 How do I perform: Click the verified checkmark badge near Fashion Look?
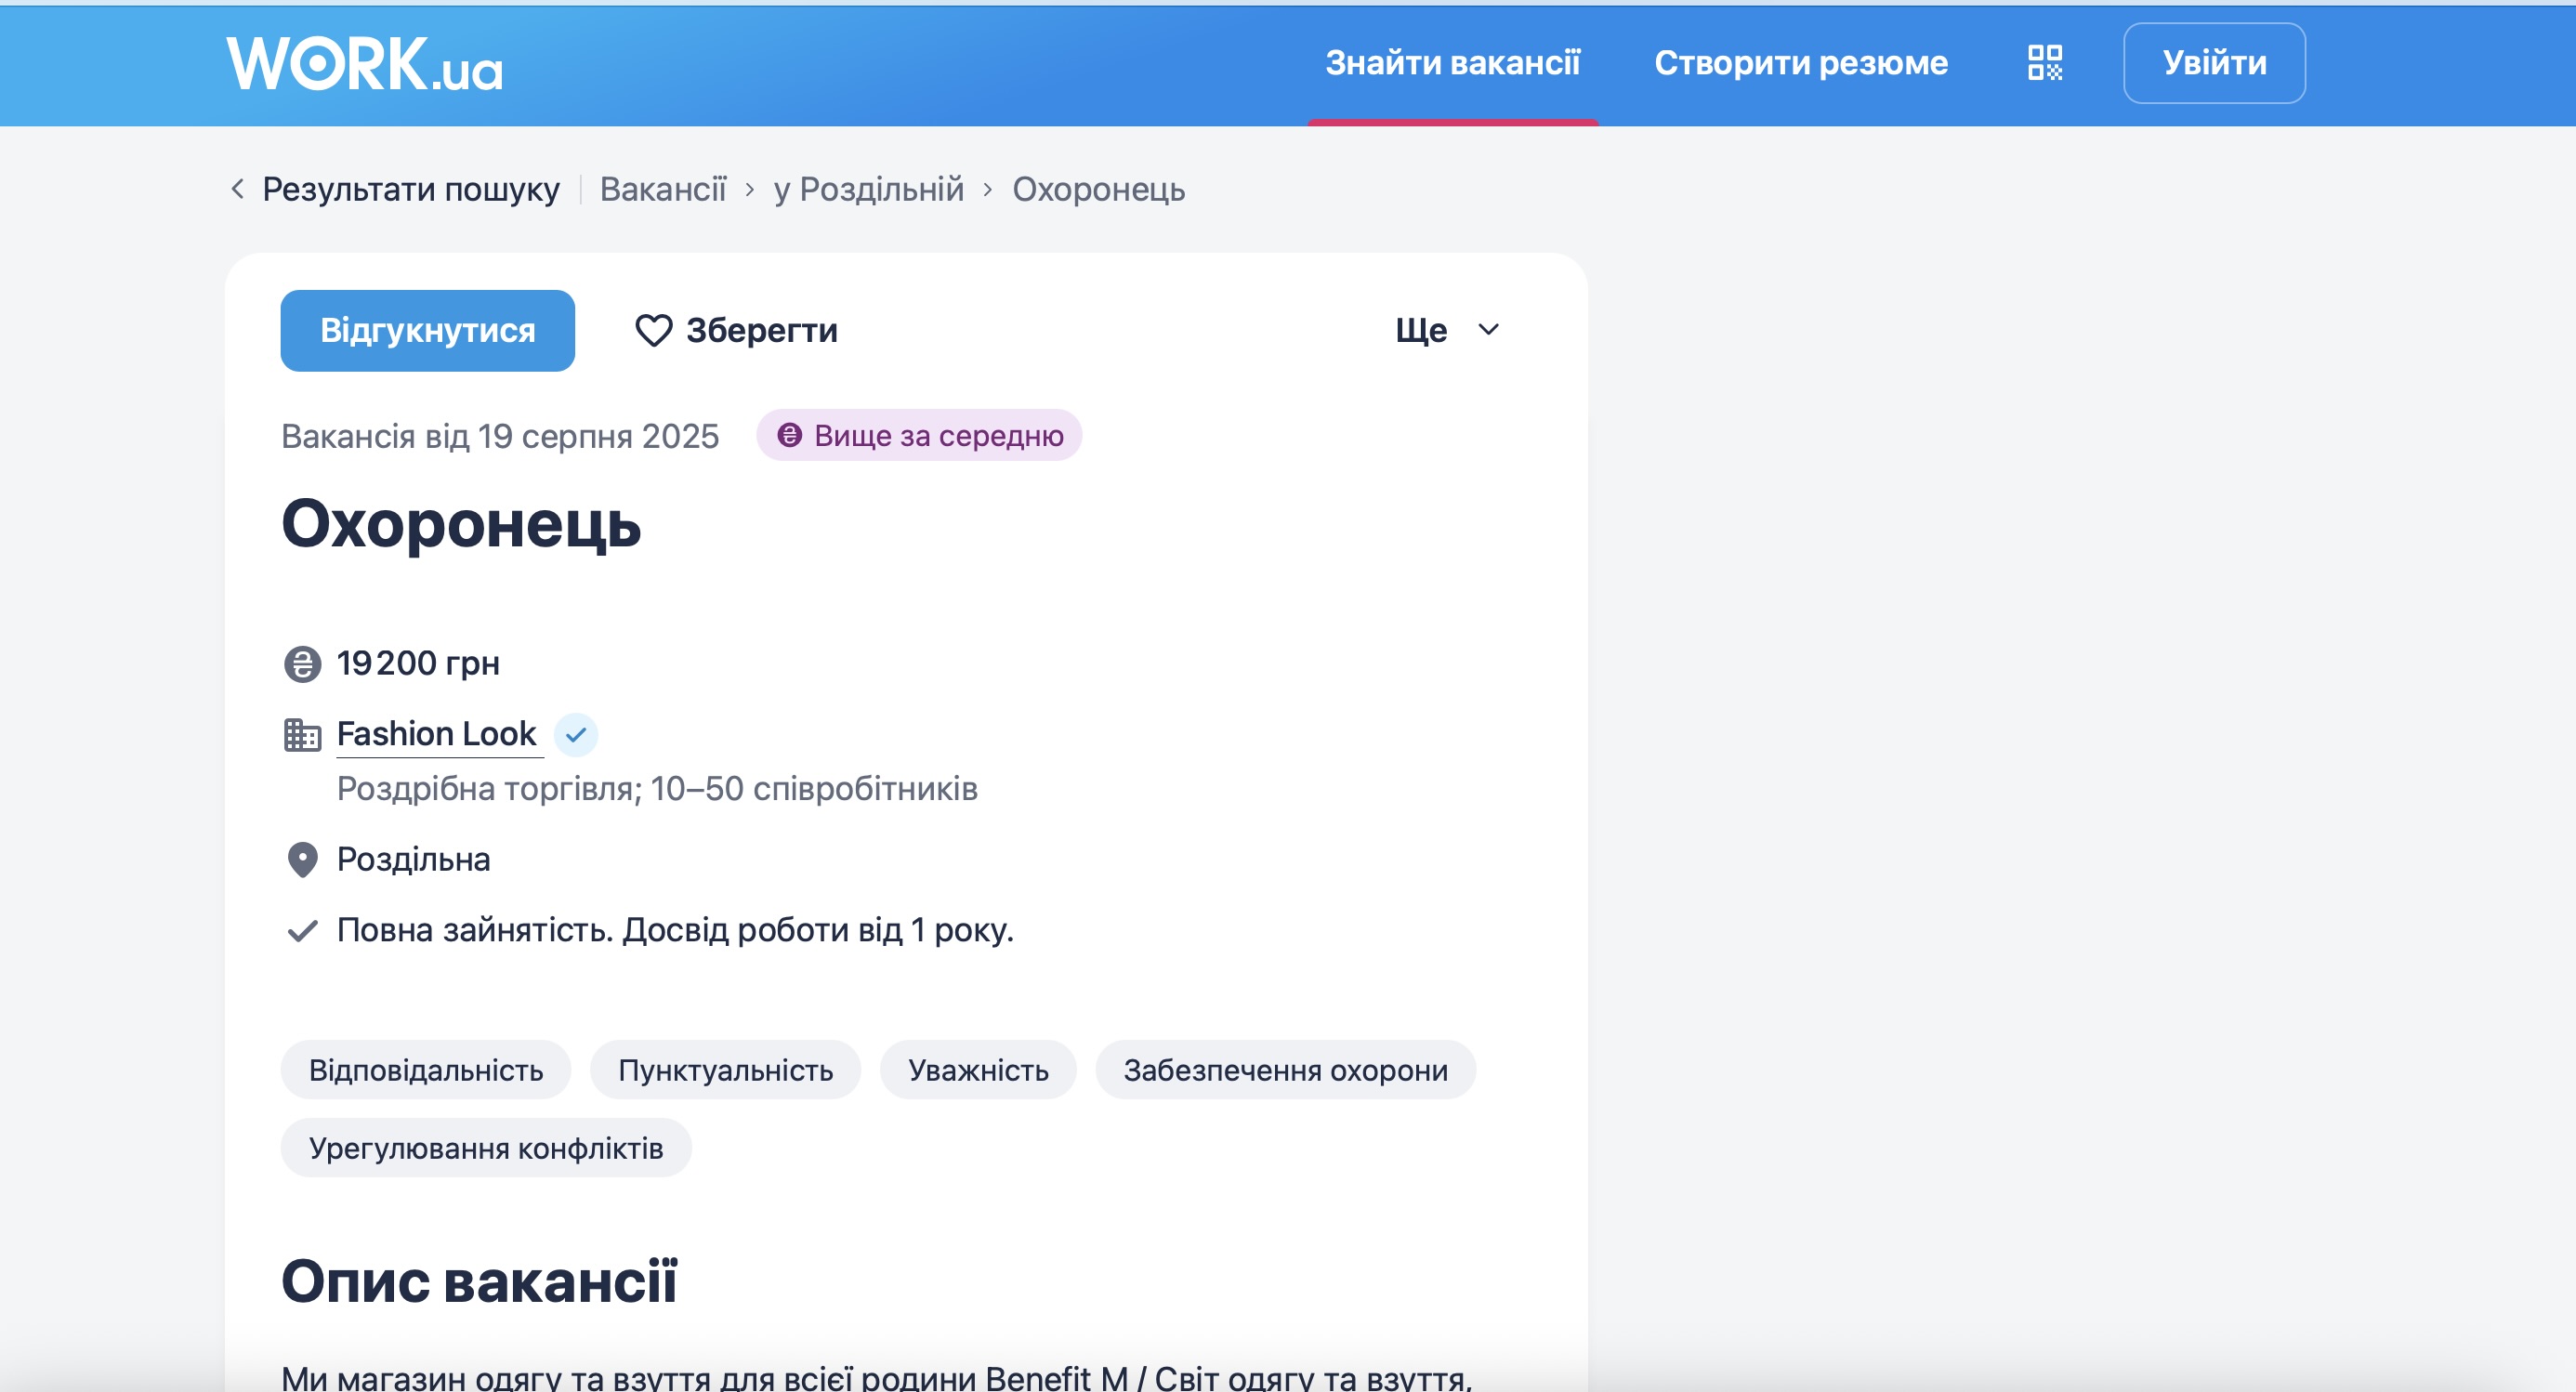click(x=576, y=735)
